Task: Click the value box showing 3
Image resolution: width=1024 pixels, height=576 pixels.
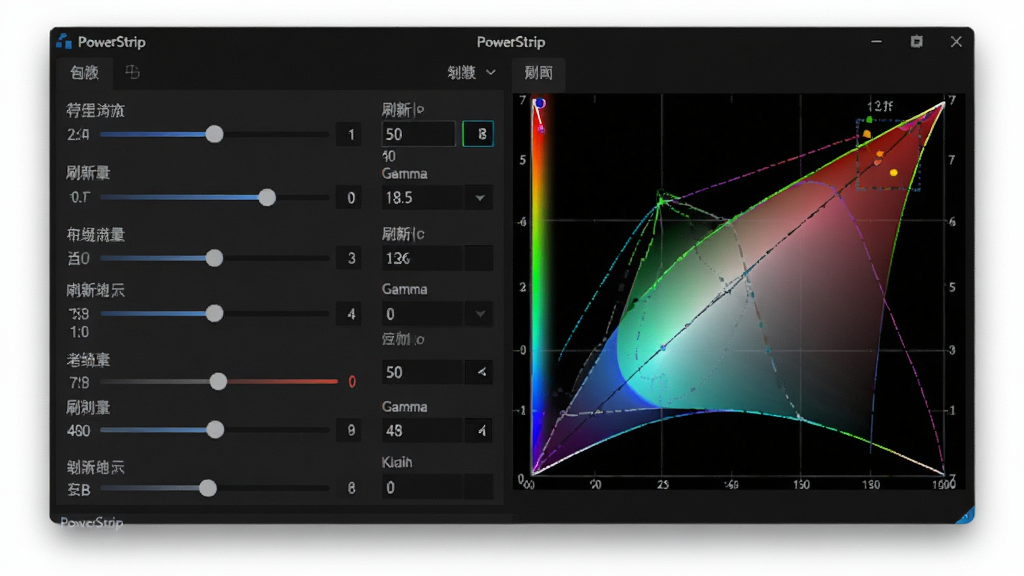Action: tap(351, 258)
